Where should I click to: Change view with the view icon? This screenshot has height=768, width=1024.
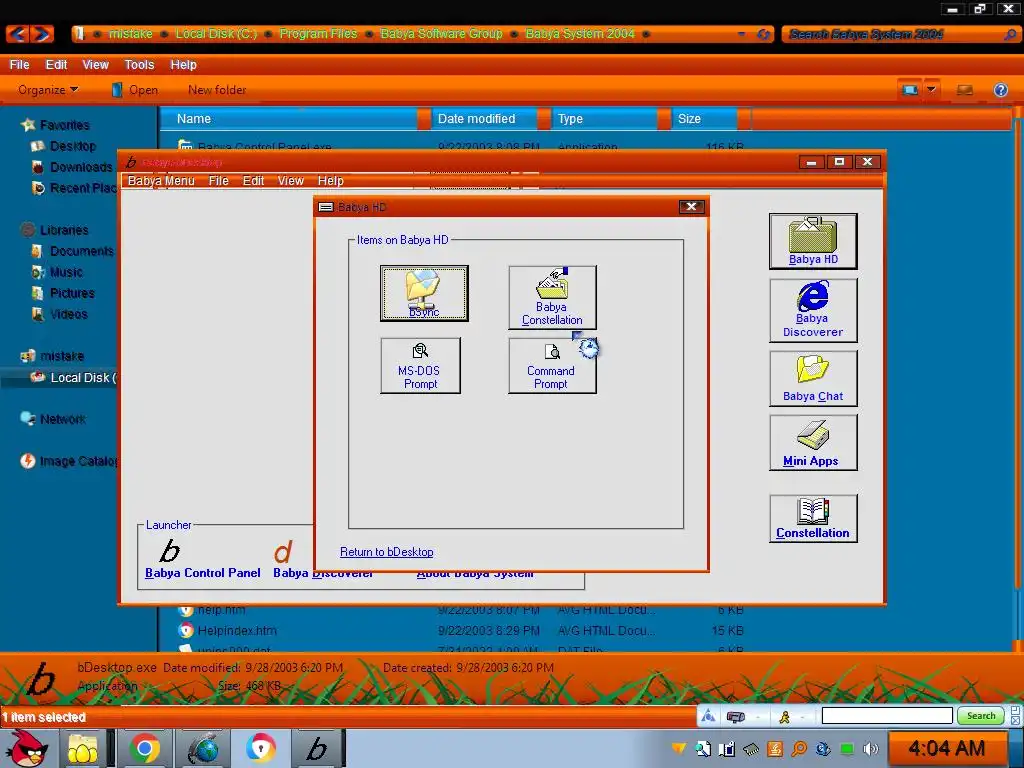point(910,89)
